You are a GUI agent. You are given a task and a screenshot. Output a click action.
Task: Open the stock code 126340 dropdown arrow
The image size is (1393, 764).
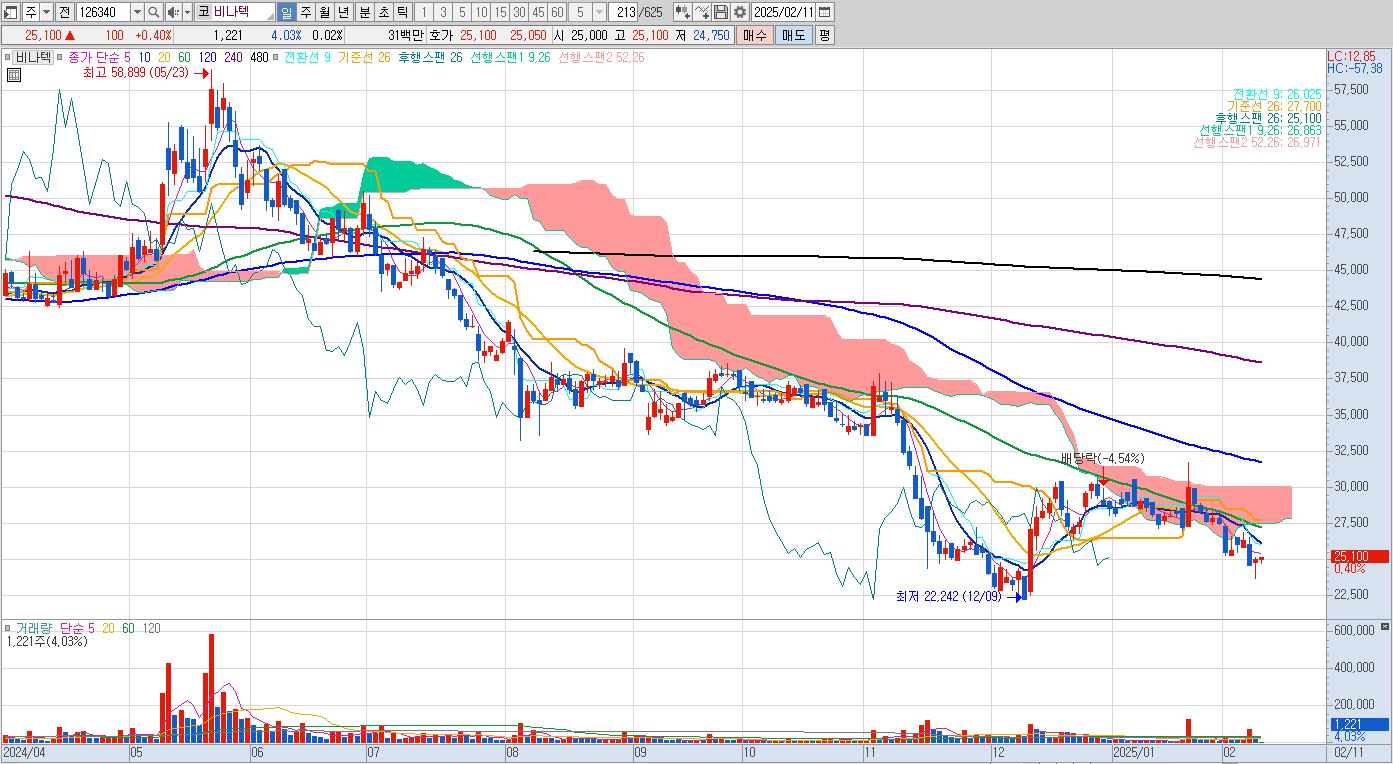[x=136, y=12]
